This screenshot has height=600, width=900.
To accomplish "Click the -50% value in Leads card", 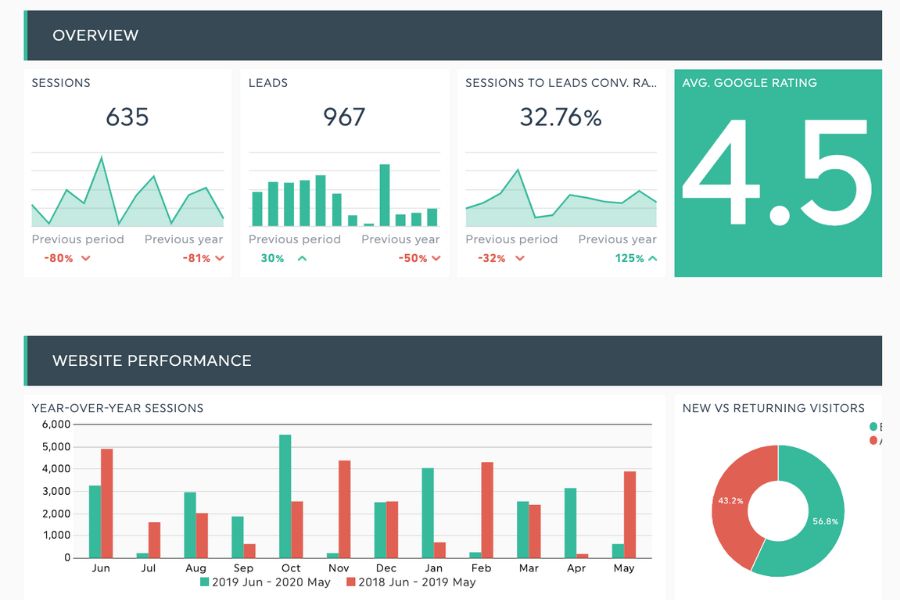I will 413,258.
